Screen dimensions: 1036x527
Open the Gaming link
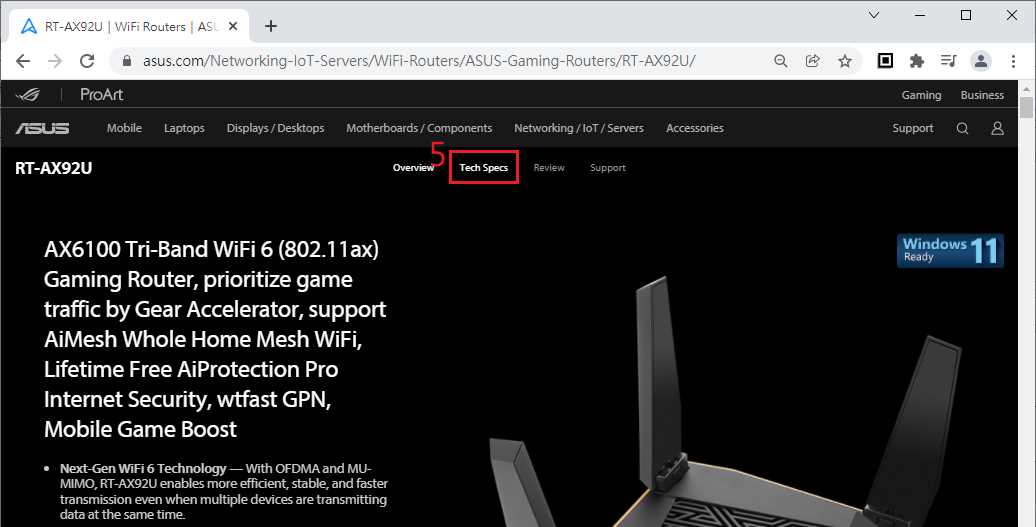pos(921,95)
